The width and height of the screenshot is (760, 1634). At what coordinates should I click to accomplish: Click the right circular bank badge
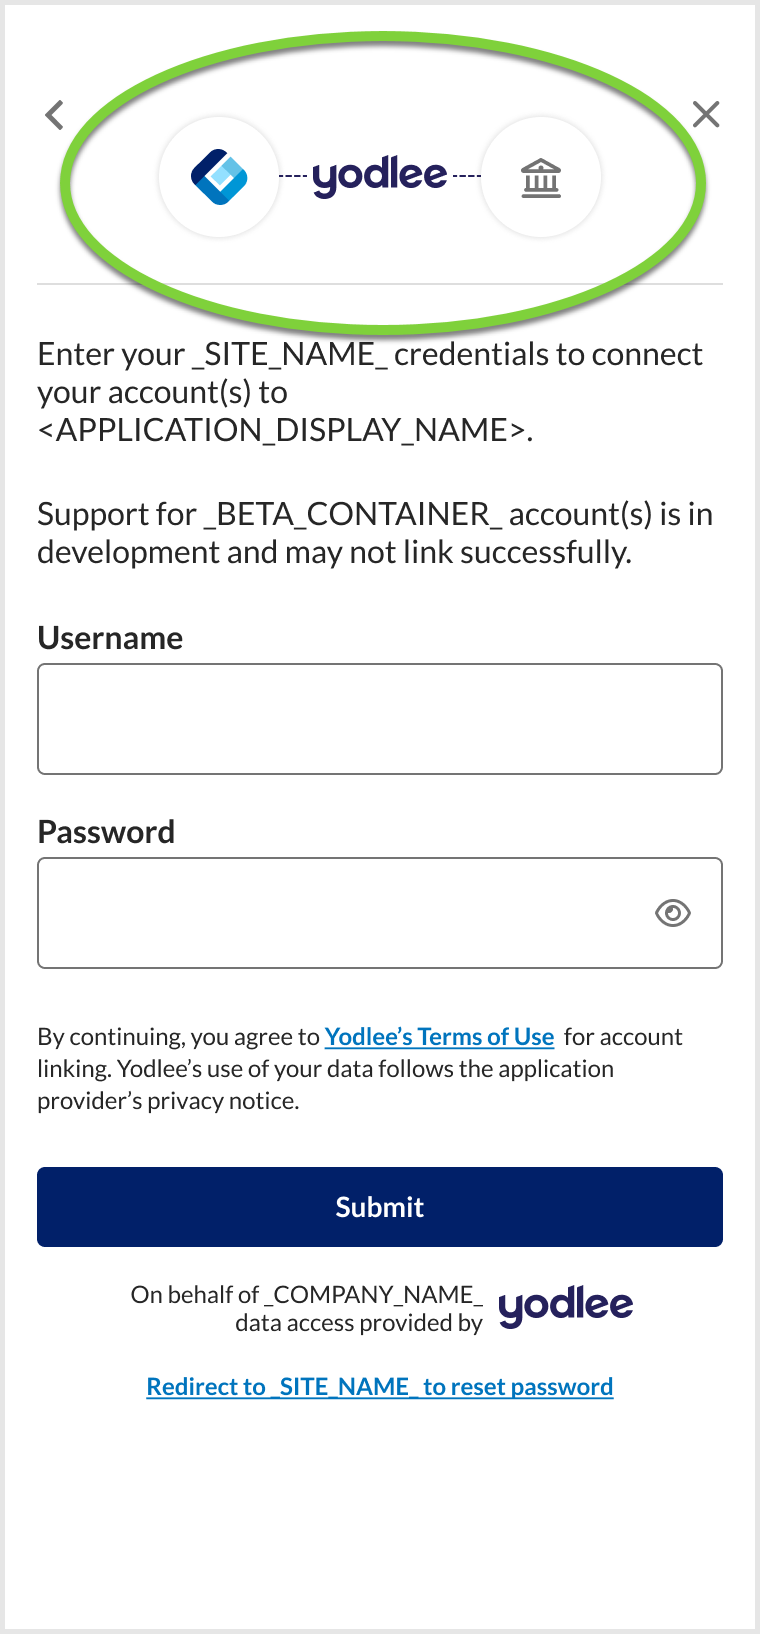[540, 176]
